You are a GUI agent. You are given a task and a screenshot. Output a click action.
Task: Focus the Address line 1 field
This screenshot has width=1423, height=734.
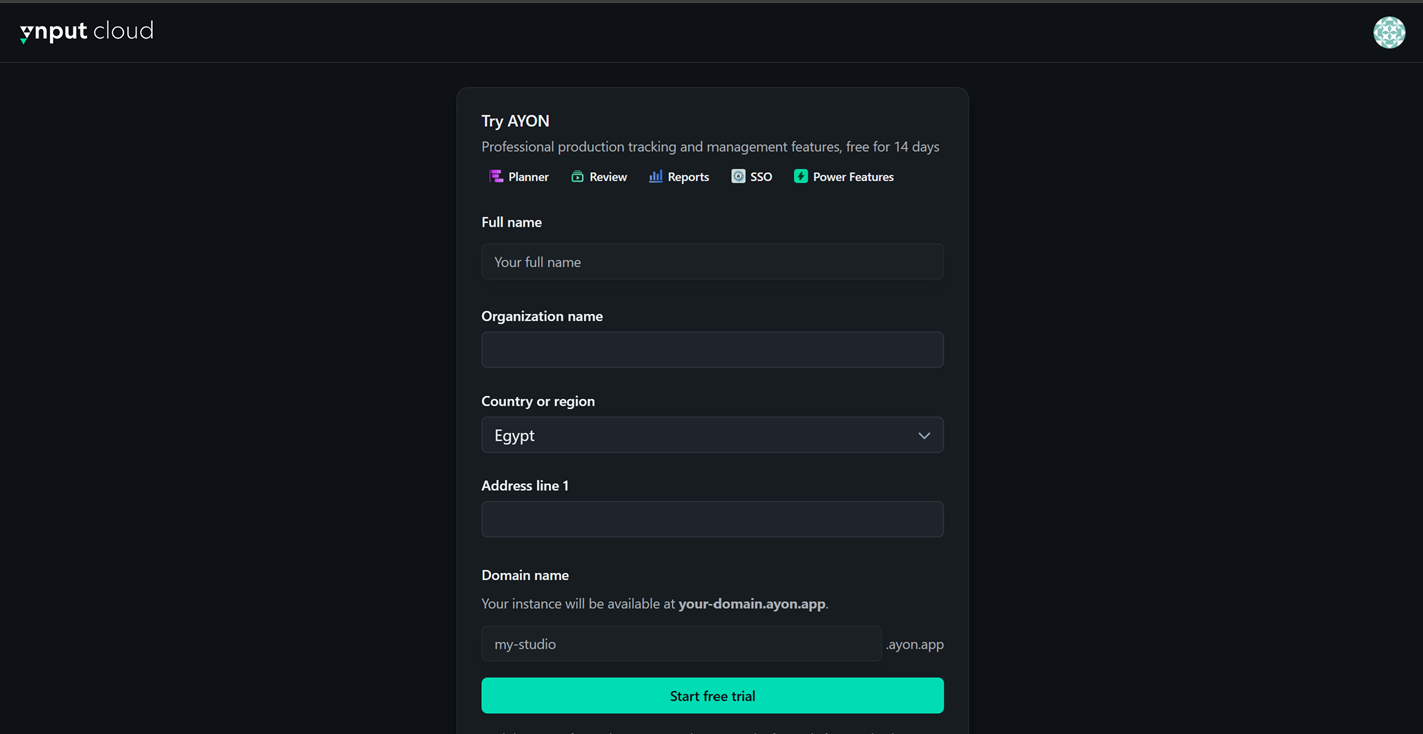pos(712,519)
